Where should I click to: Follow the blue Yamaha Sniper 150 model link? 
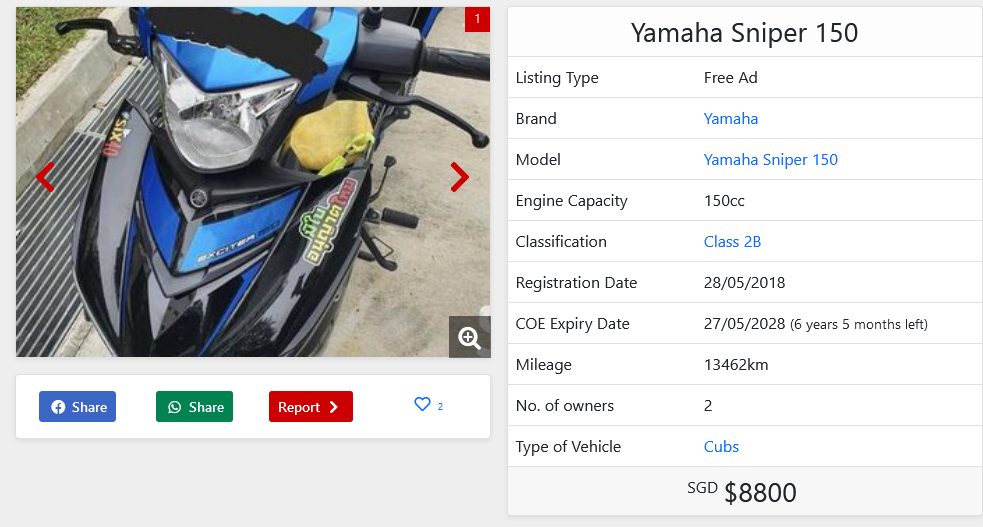click(x=771, y=159)
